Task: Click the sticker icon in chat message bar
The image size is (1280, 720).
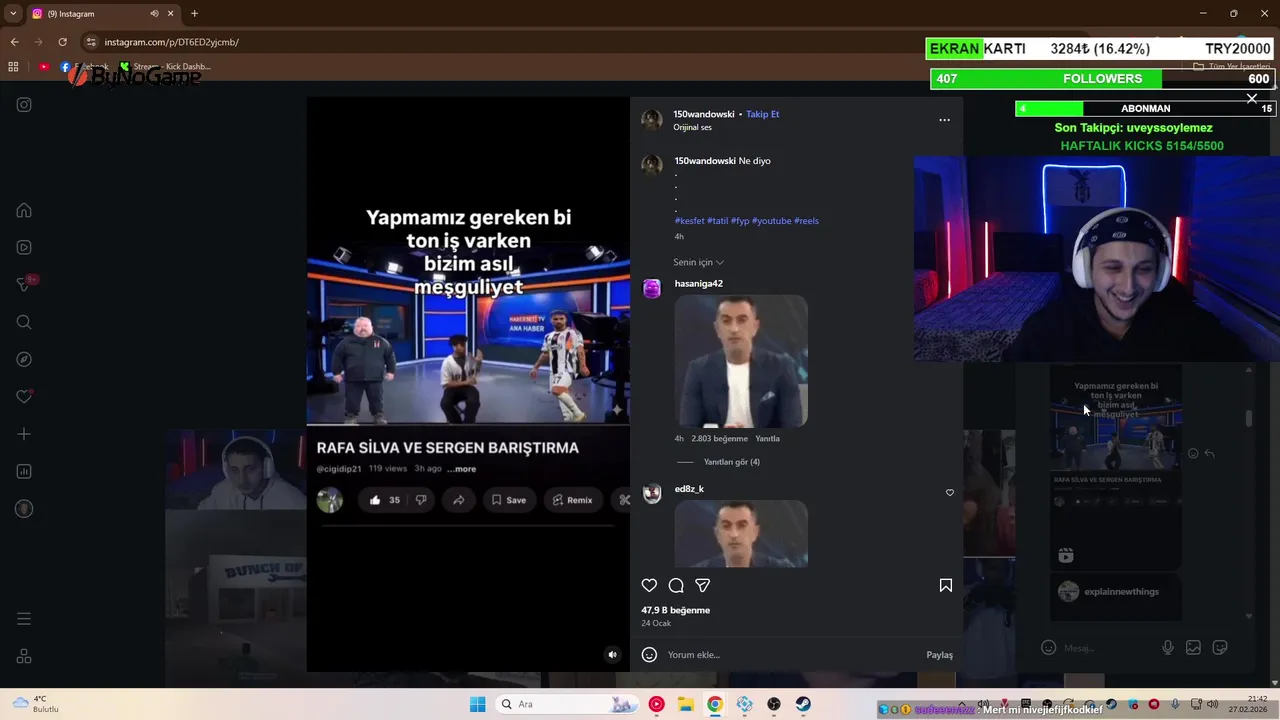Action: click(1220, 648)
